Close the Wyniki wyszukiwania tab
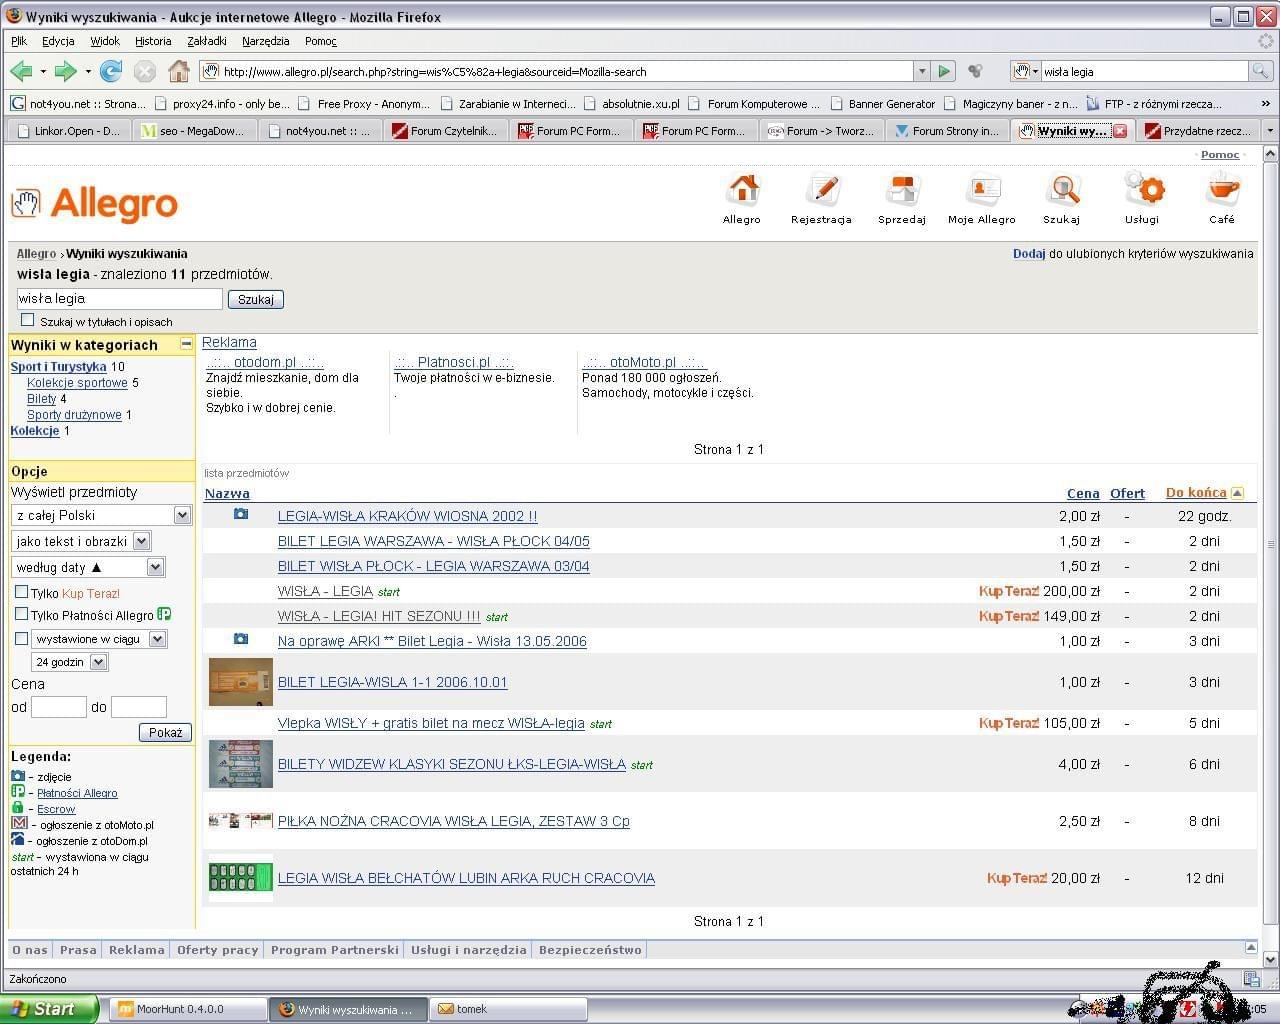1280x1024 pixels. click(x=1120, y=131)
